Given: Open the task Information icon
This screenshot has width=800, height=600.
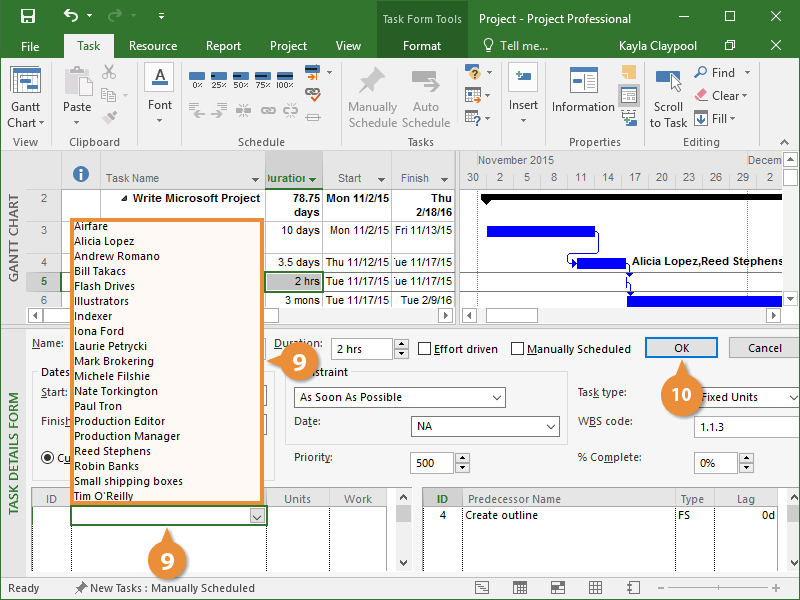Looking at the screenshot, I should tap(583, 82).
